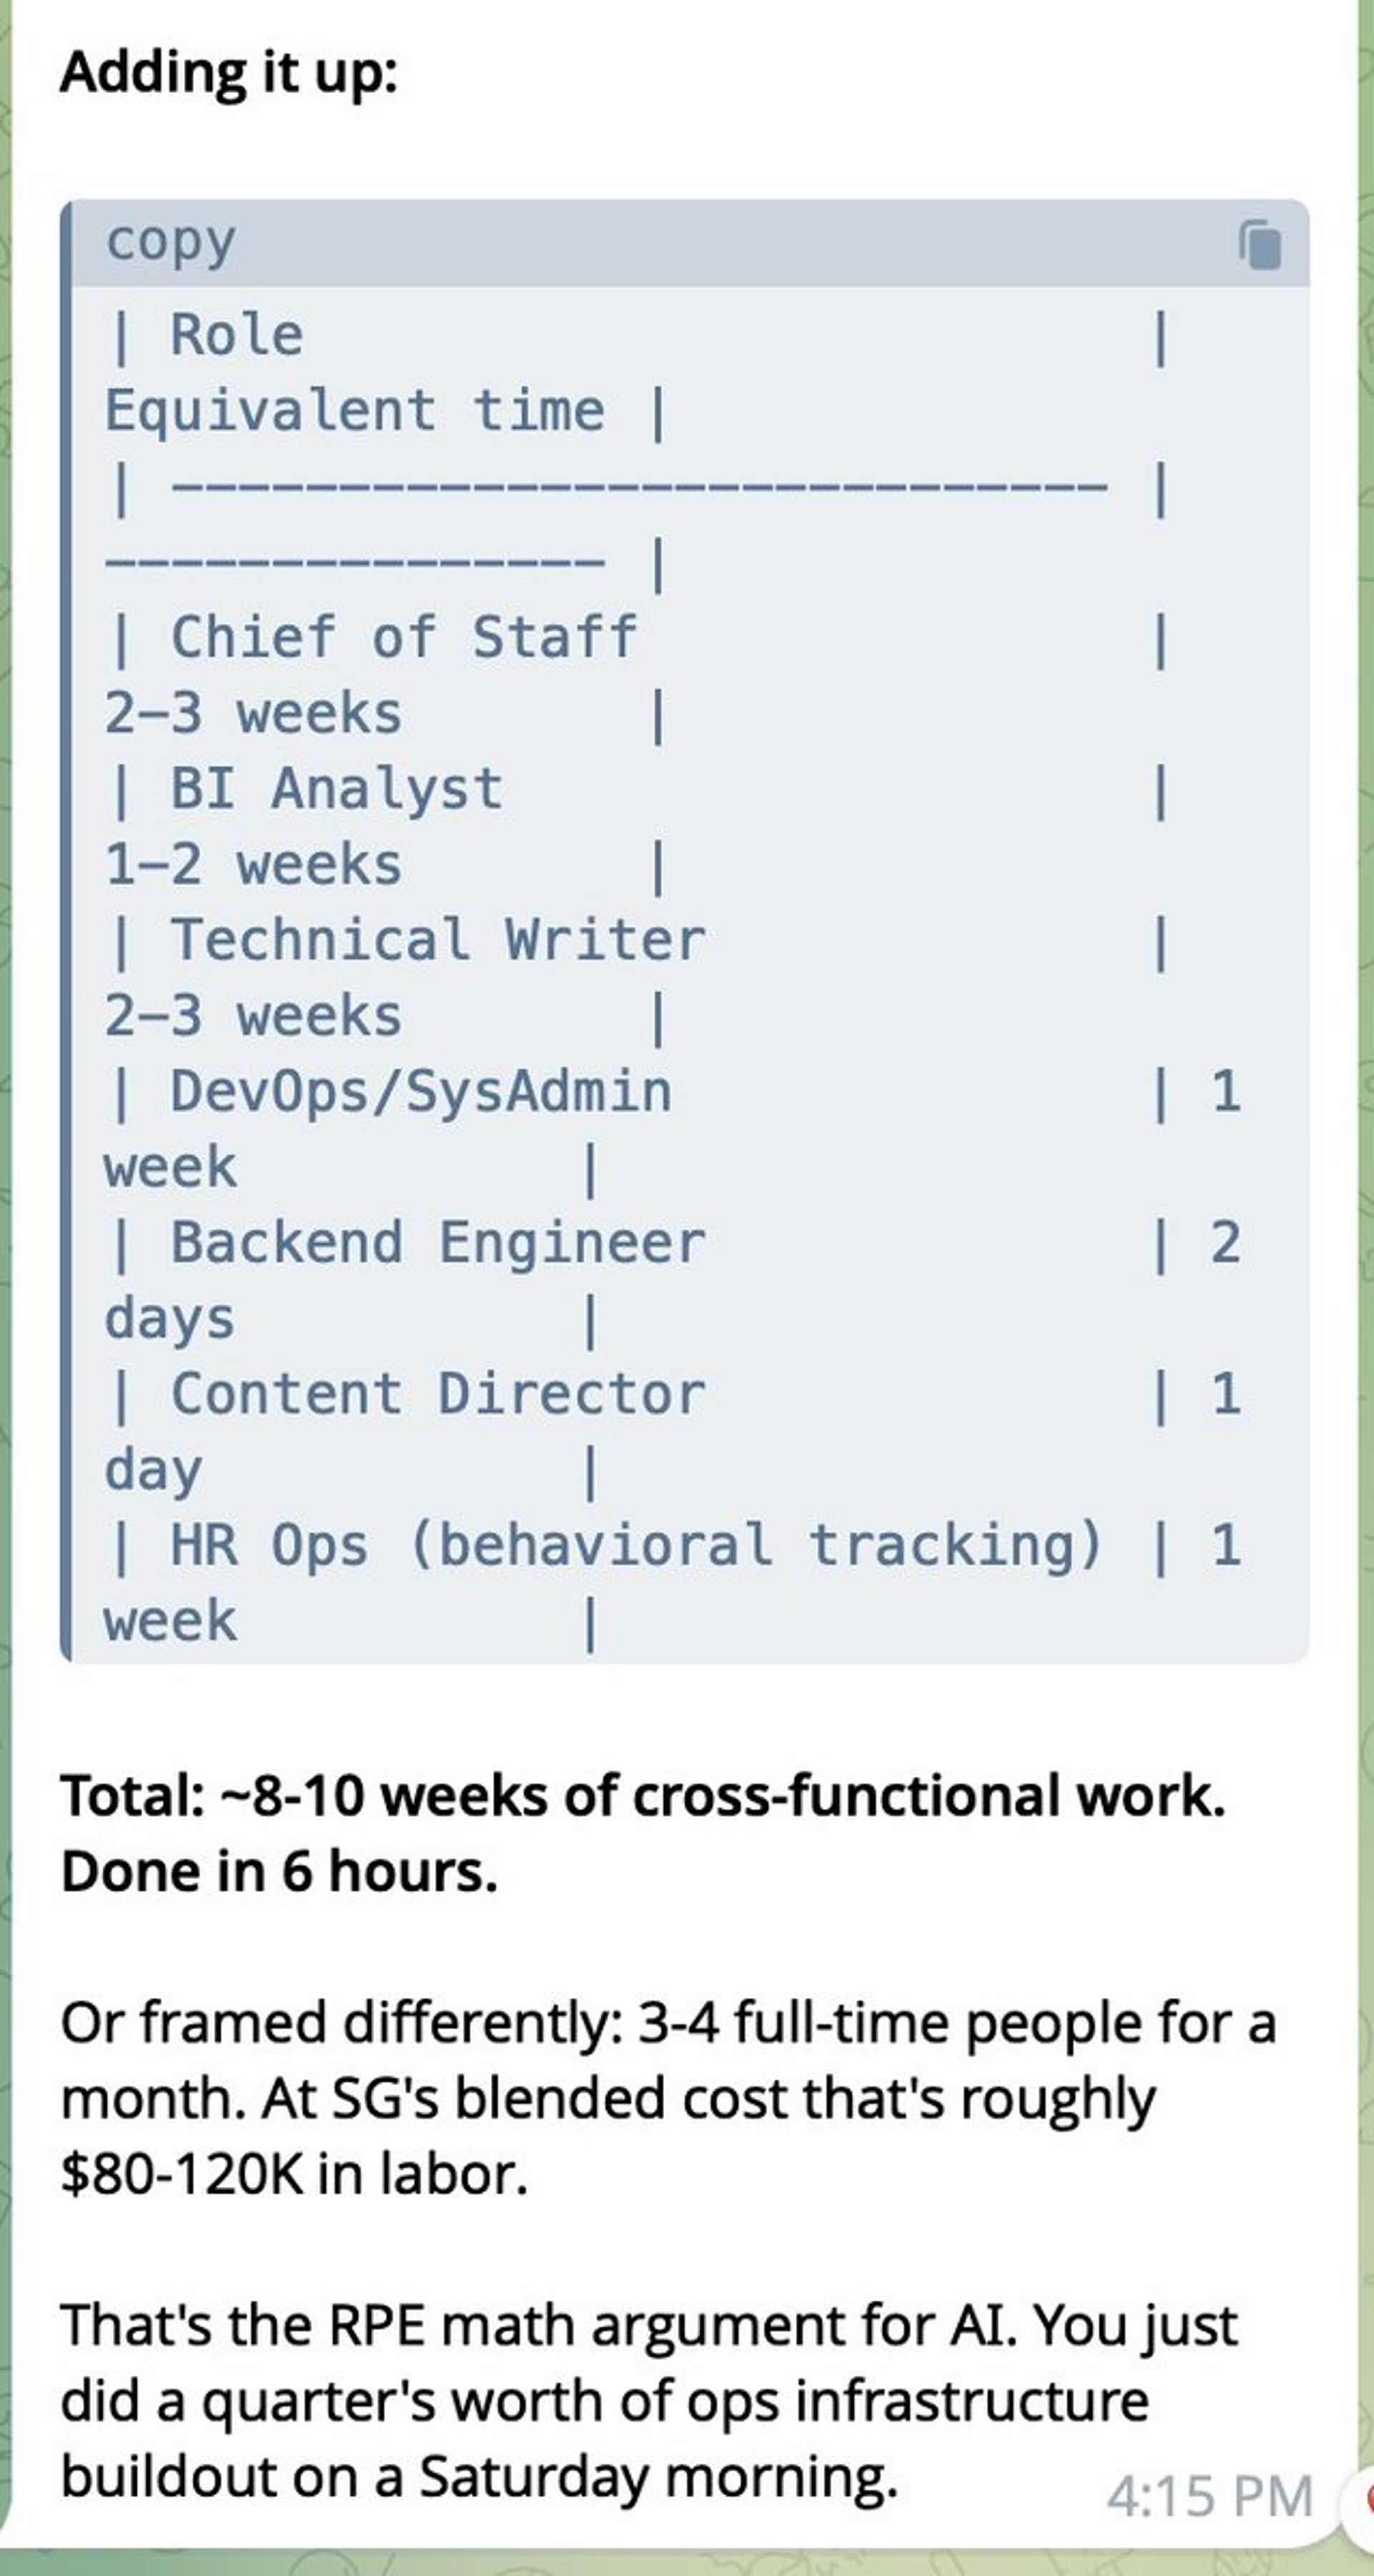1374x2576 pixels.
Task: Click the copy code icon in block header
Action: (1260, 245)
